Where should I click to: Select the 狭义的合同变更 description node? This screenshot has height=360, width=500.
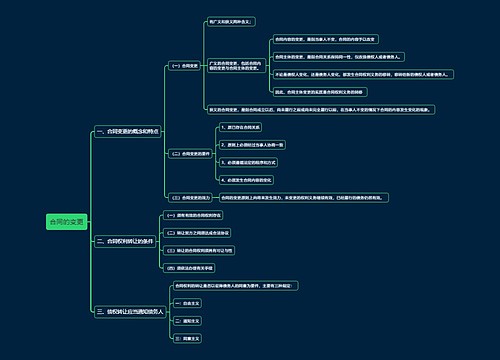point(321,110)
